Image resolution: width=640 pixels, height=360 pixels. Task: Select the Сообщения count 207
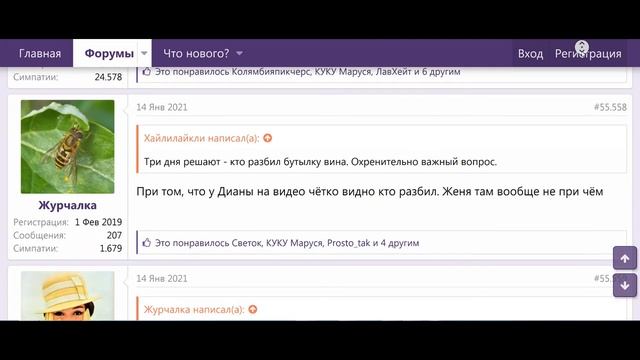coord(114,235)
